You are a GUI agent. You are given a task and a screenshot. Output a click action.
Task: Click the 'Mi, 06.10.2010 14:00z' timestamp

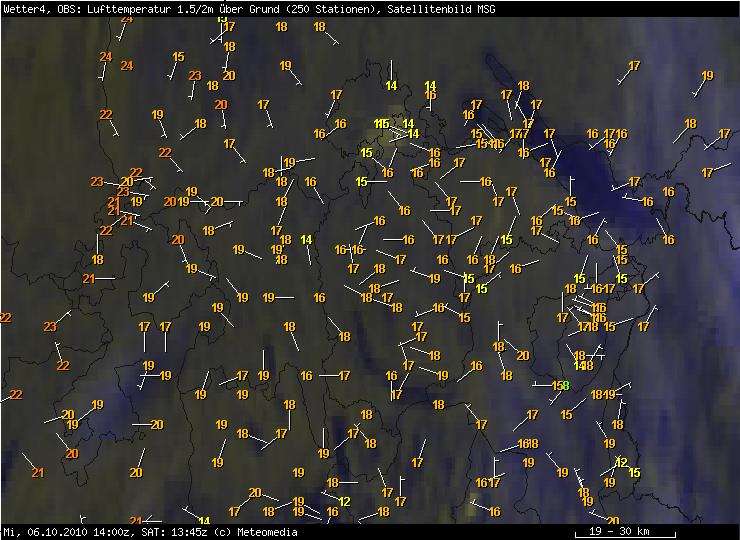click(x=67, y=532)
